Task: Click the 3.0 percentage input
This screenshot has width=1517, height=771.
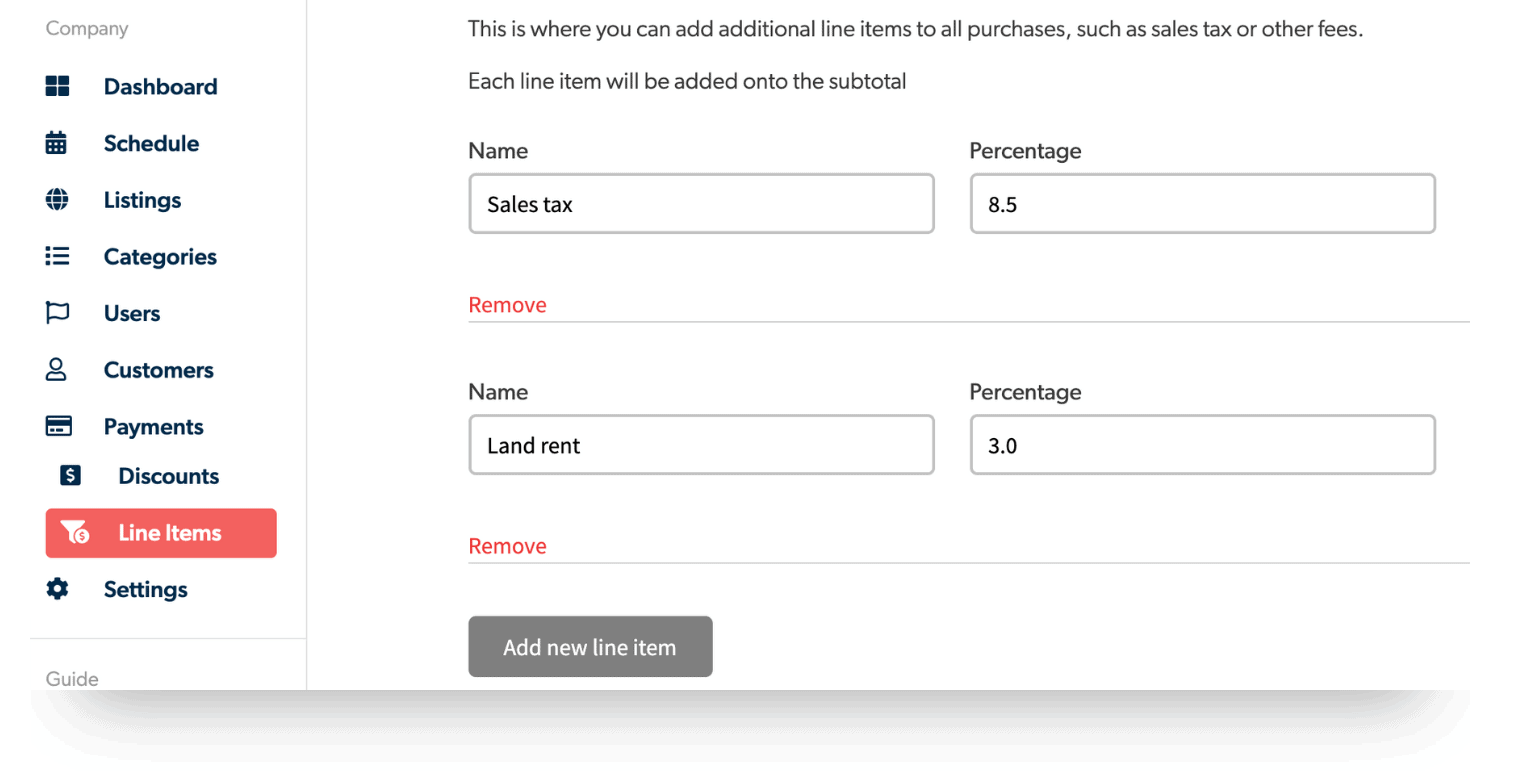Action: point(1202,445)
